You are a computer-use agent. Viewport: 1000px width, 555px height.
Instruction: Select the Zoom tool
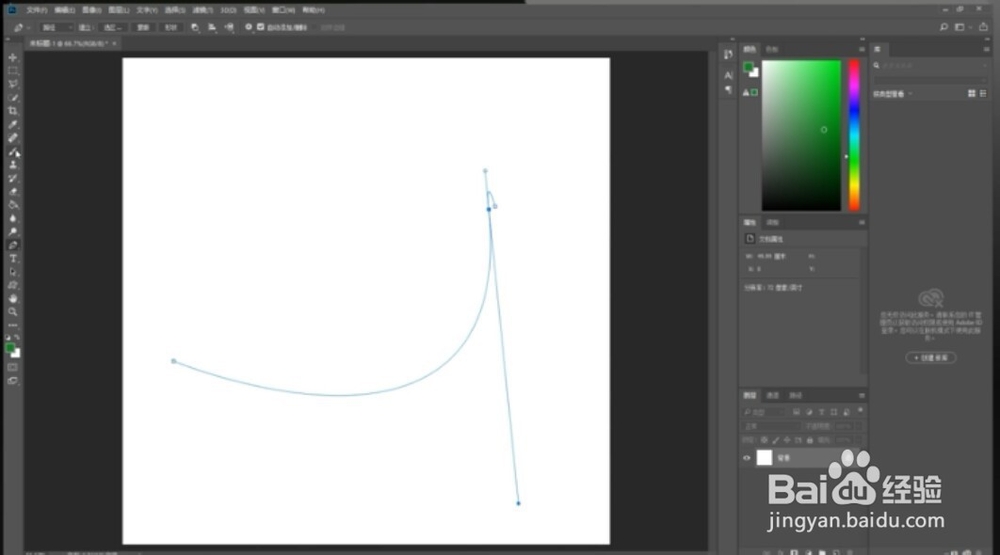[x=13, y=312]
